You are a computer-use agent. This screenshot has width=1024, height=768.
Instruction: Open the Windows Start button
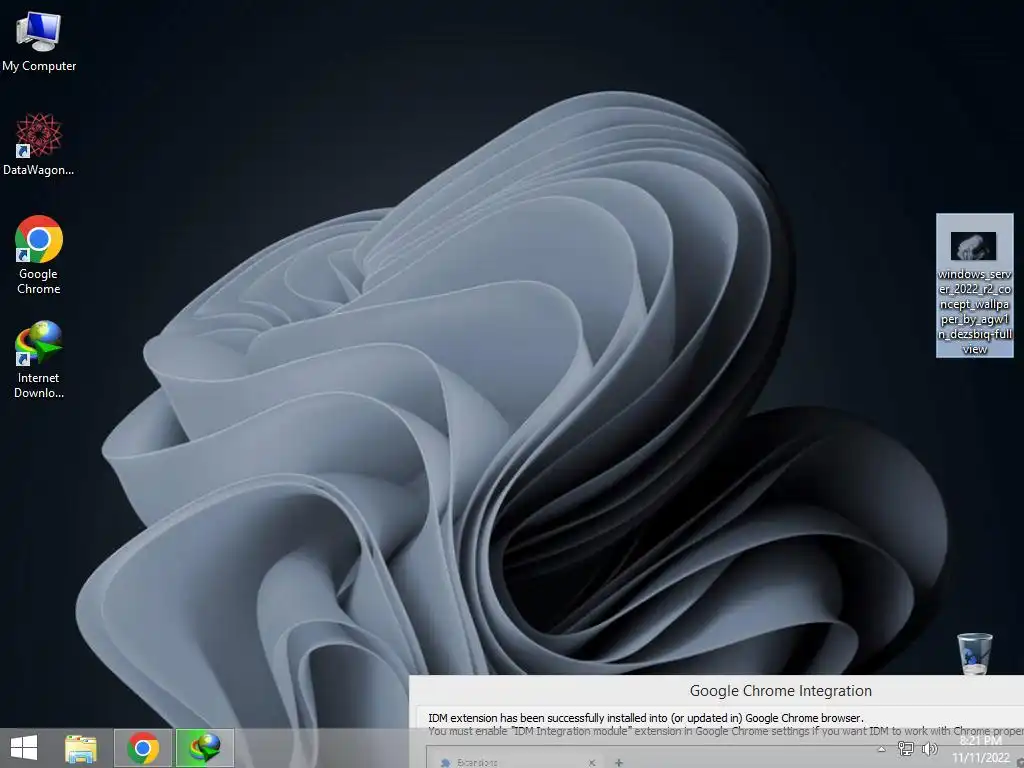[24, 748]
